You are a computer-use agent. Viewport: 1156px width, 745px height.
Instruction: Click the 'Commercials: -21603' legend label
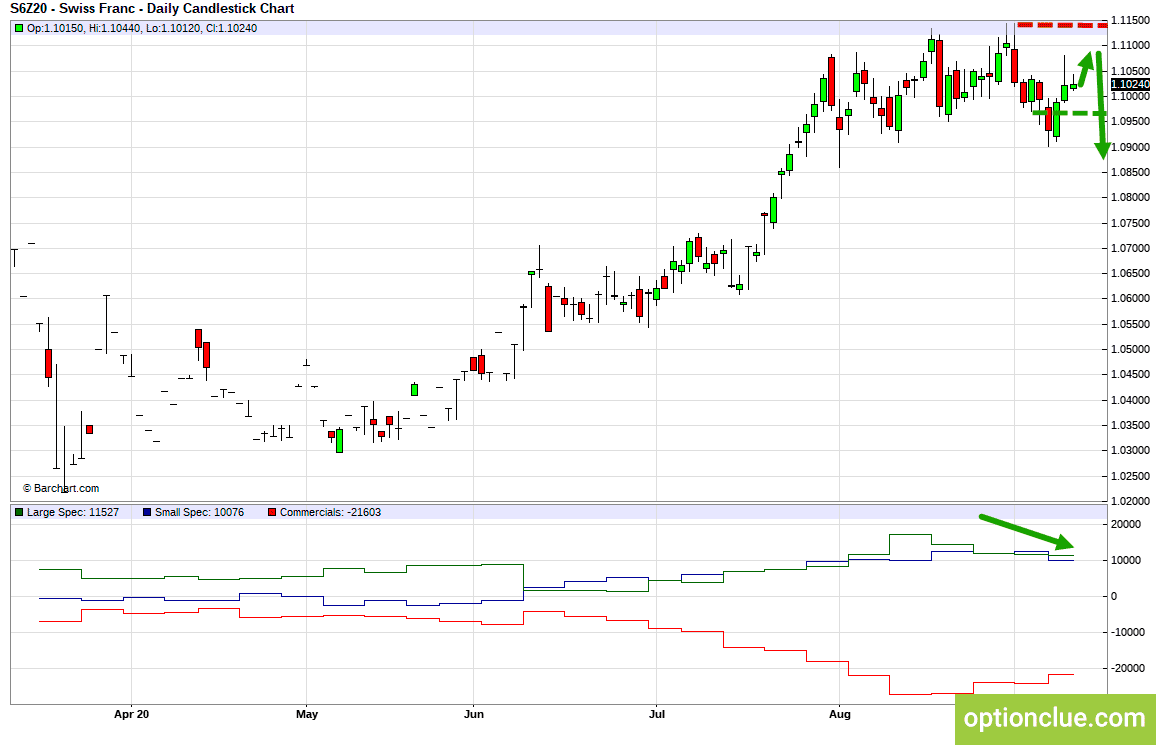pos(330,512)
